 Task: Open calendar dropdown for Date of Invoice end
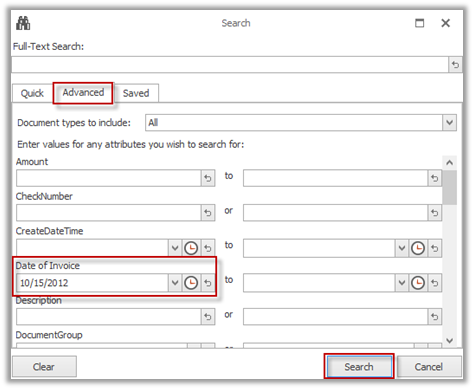(x=402, y=283)
